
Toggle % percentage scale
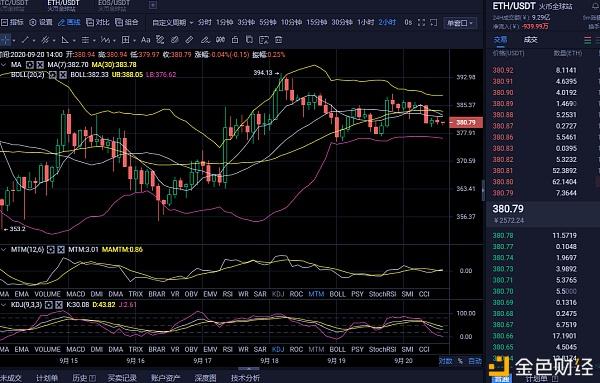click(460, 361)
